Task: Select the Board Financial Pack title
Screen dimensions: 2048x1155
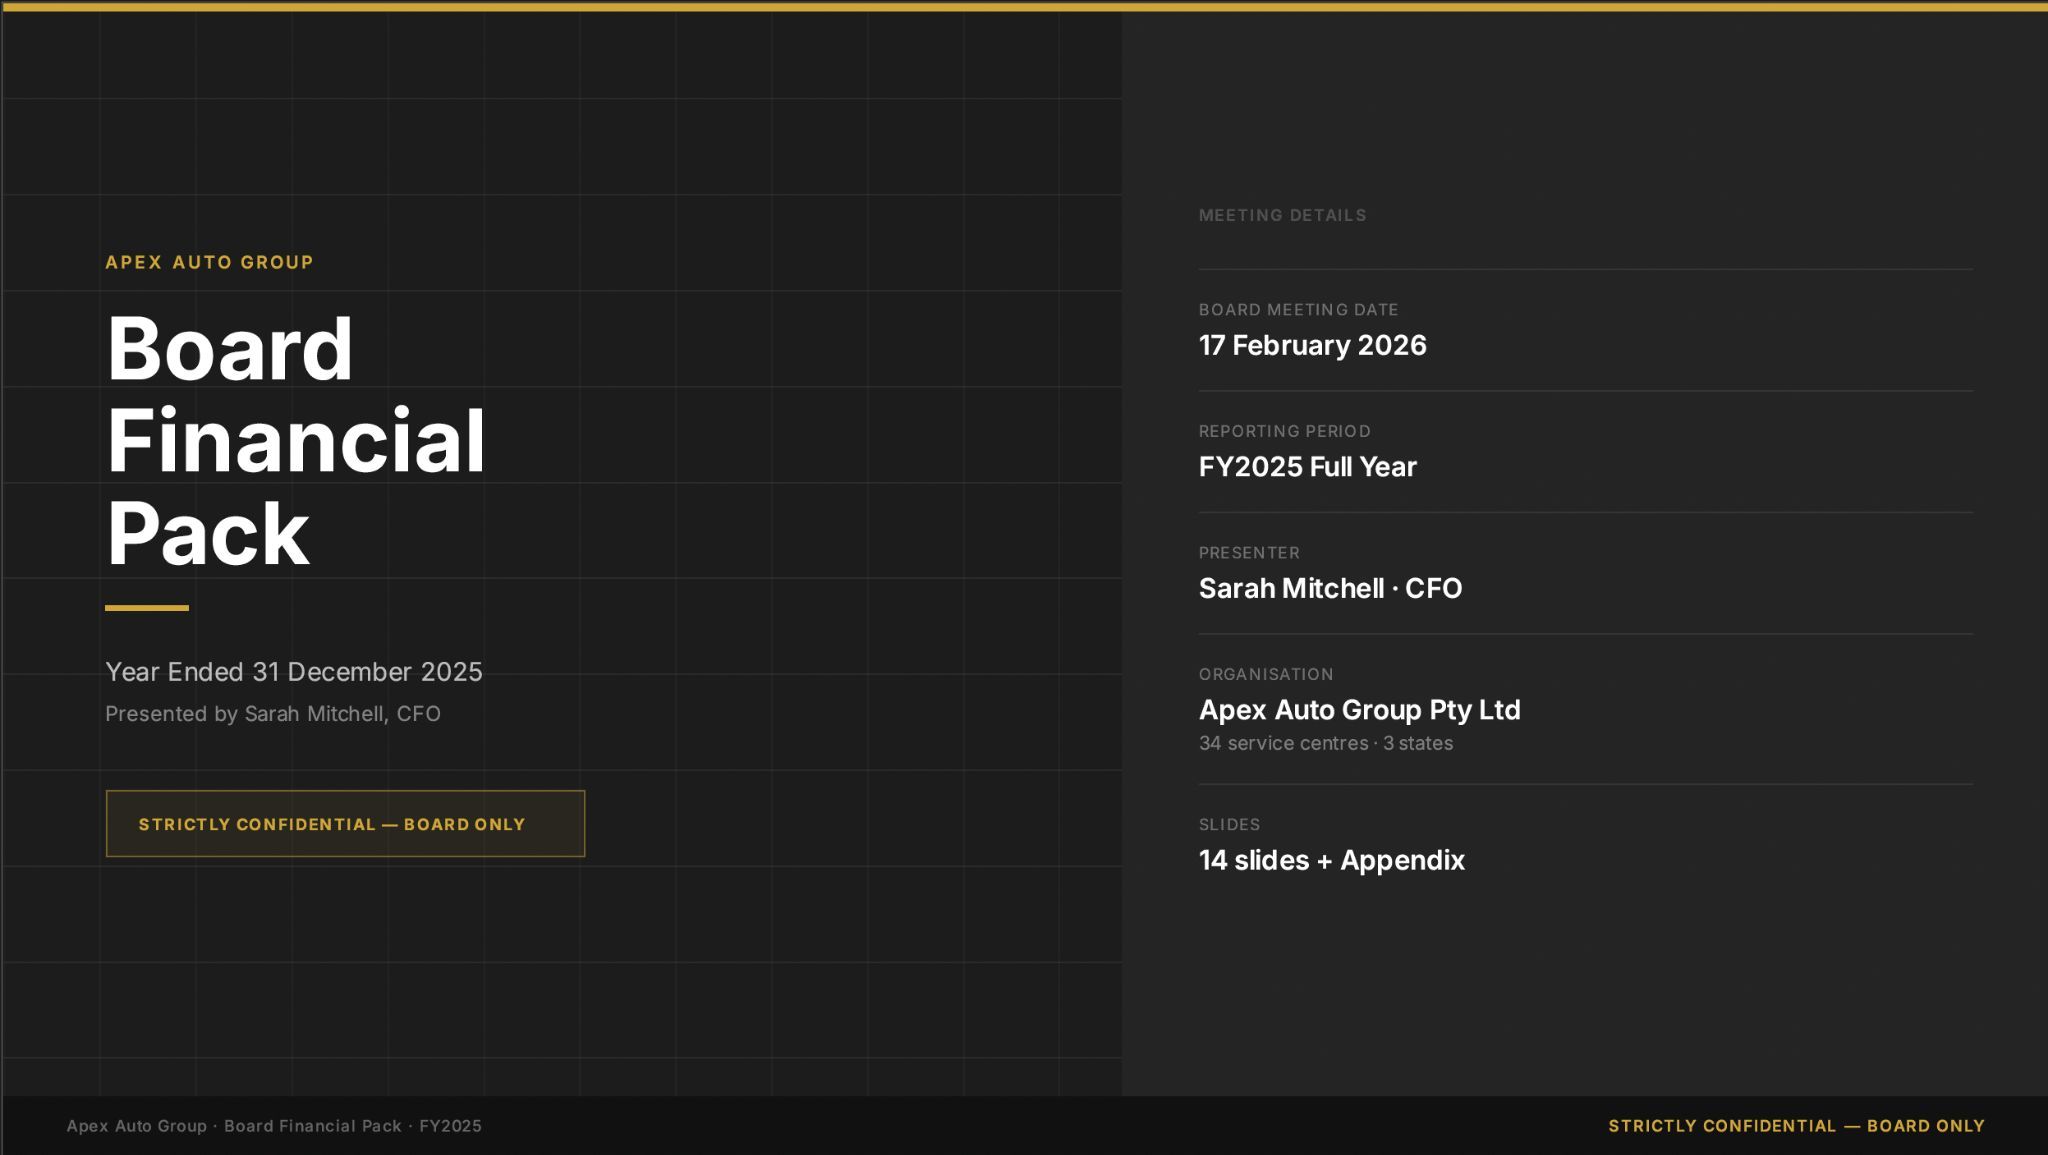Action: [x=296, y=440]
